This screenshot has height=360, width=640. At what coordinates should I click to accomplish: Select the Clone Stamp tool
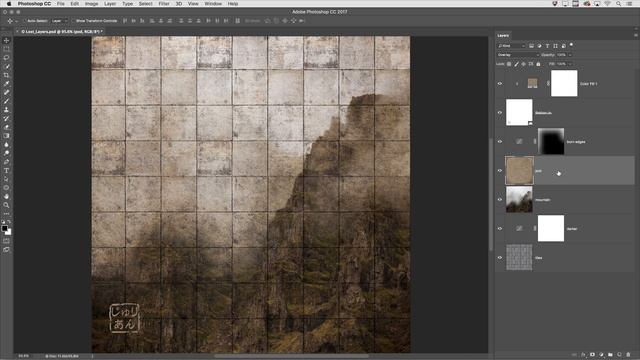click(6, 110)
